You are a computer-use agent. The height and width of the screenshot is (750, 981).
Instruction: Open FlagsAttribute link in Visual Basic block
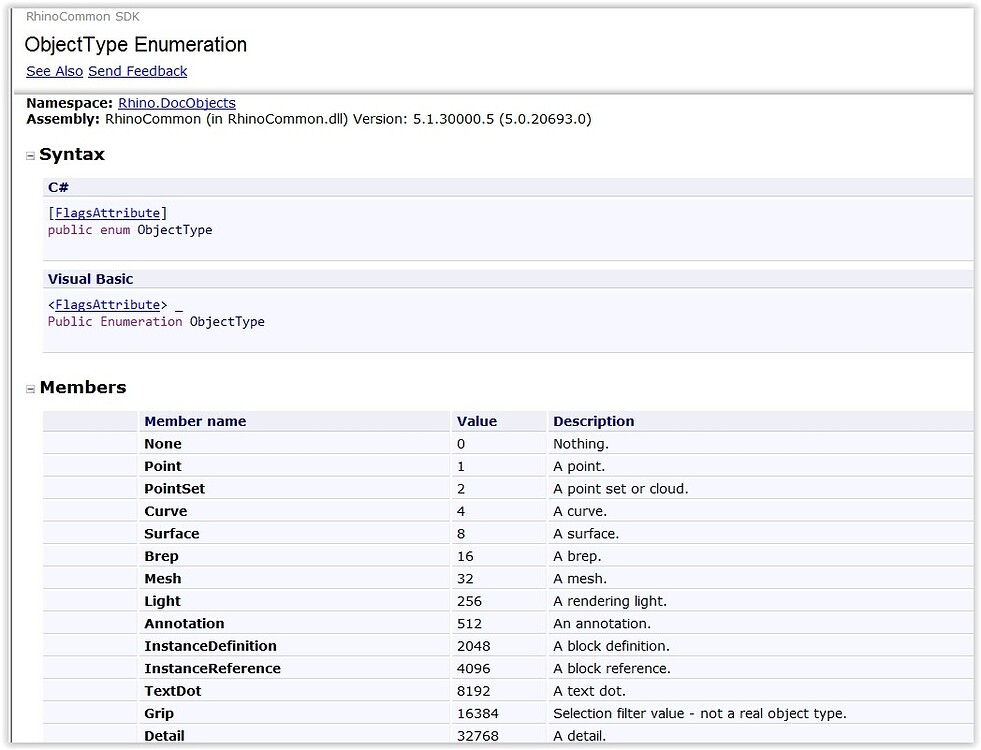(x=106, y=305)
